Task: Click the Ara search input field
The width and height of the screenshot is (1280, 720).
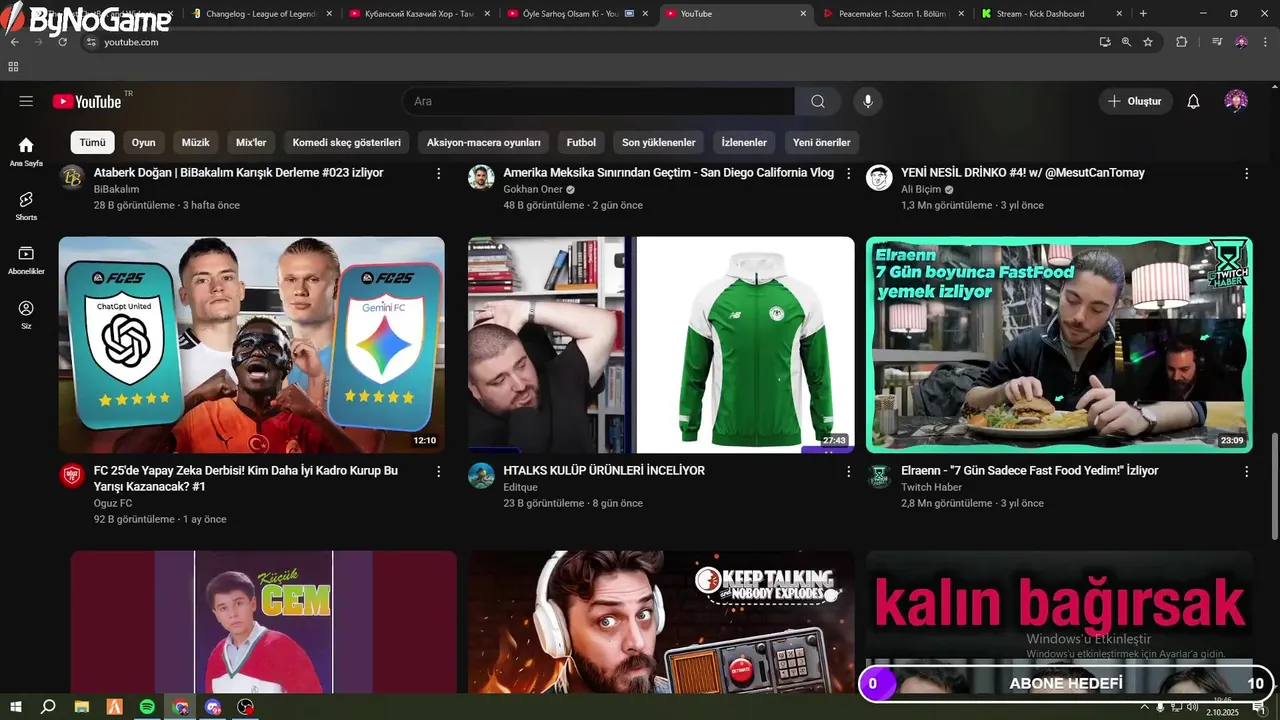Action: [598, 101]
